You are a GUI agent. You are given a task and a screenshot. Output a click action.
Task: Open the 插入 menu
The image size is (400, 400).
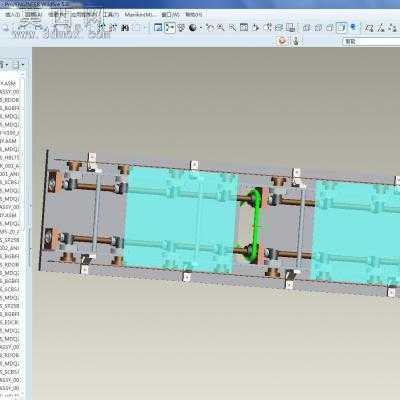pyautogui.click(x=13, y=15)
